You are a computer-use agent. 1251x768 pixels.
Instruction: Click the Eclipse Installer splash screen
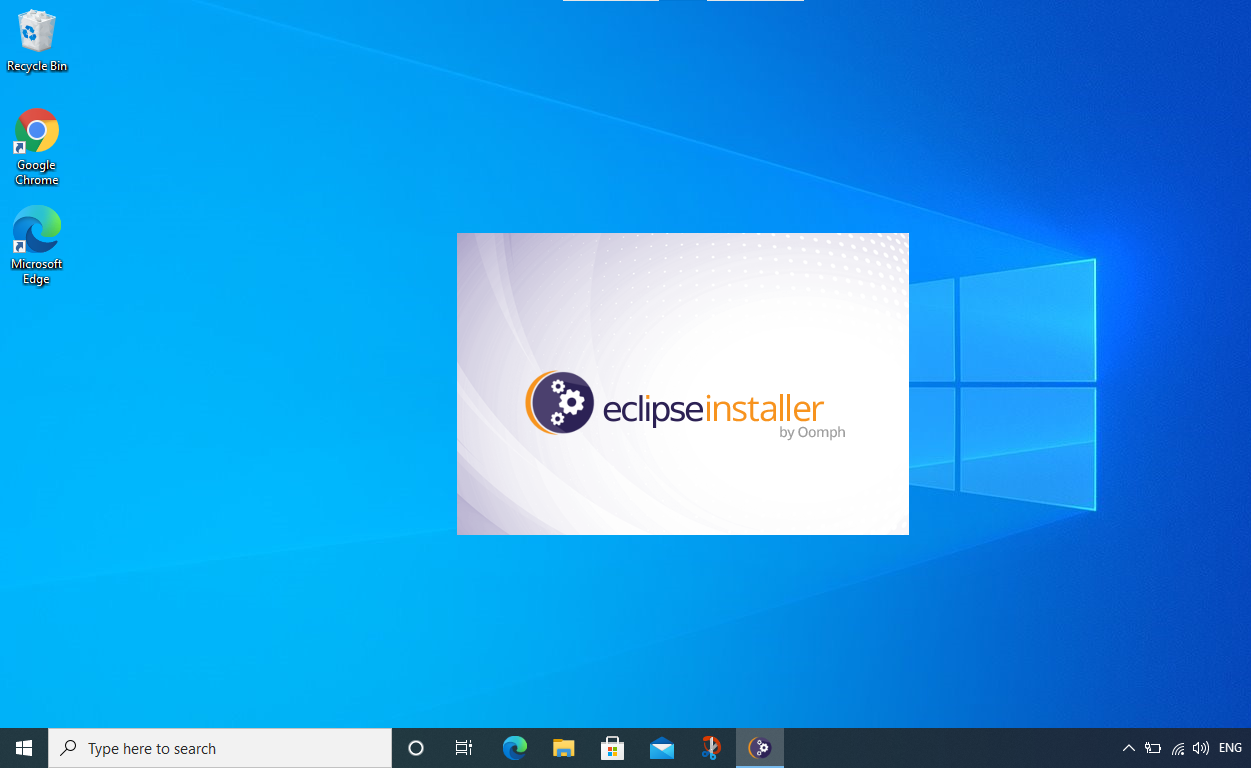683,384
